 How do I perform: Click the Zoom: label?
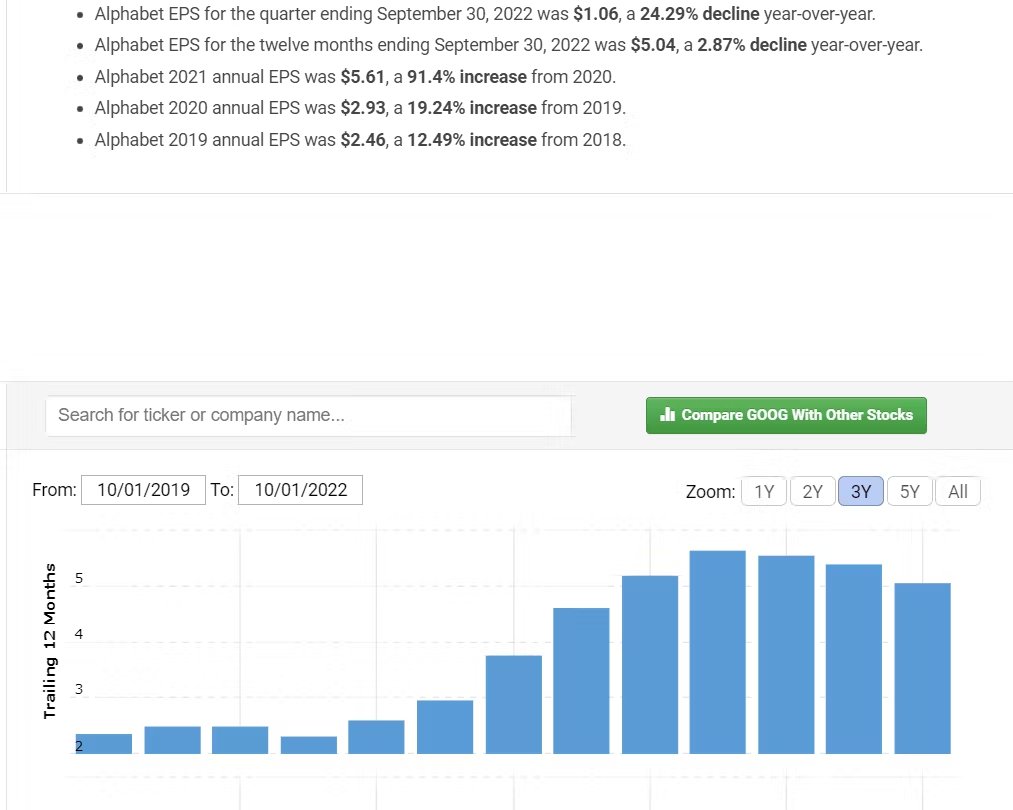click(x=710, y=492)
